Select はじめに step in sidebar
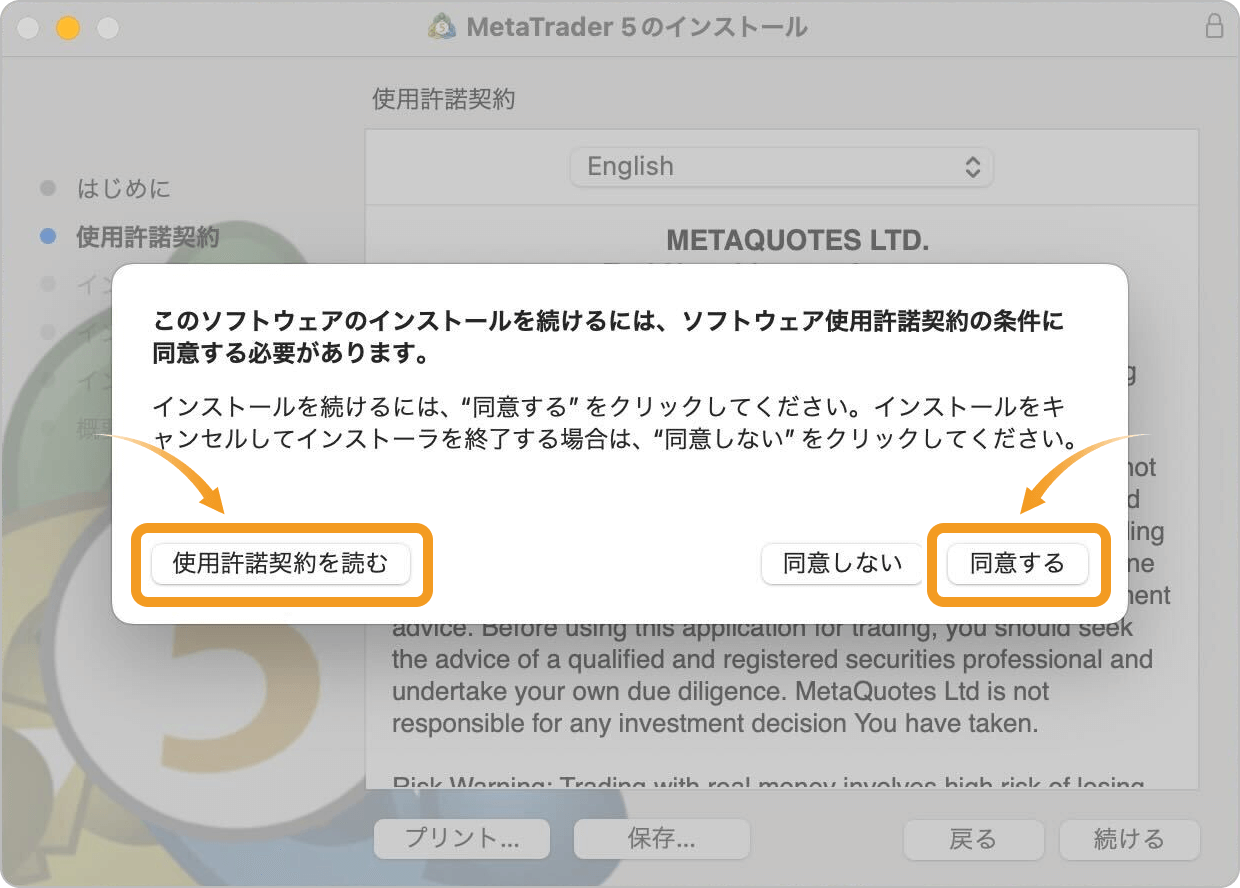This screenshot has height=888, width=1240. coord(124,188)
